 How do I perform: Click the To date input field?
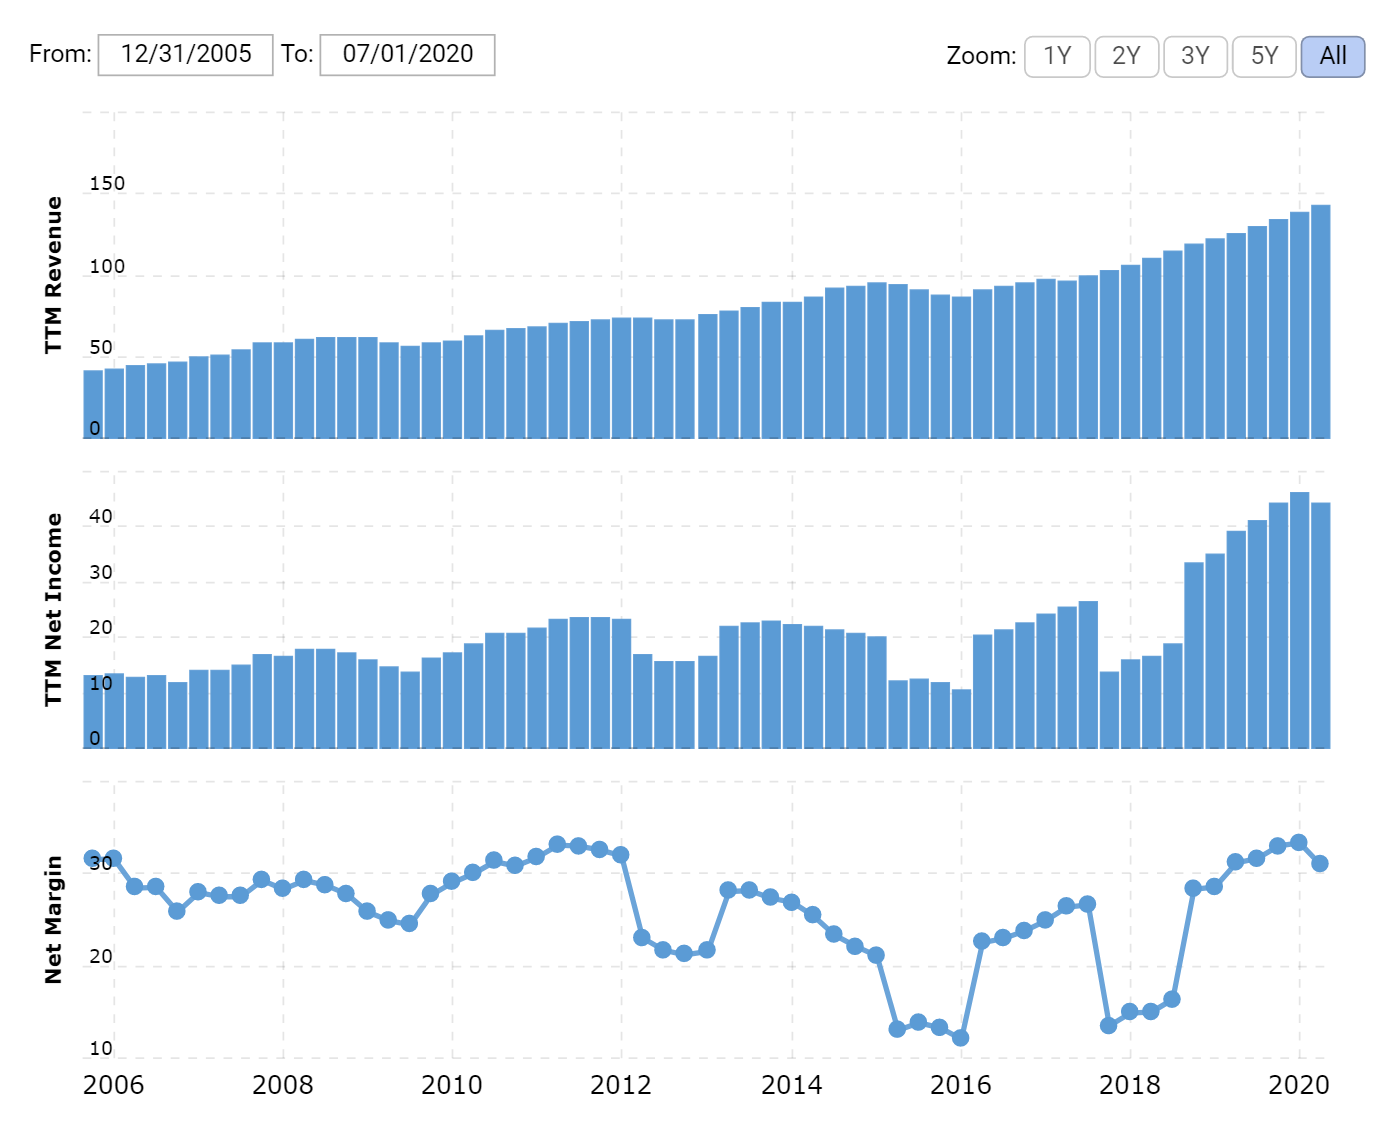pos(407,54)
